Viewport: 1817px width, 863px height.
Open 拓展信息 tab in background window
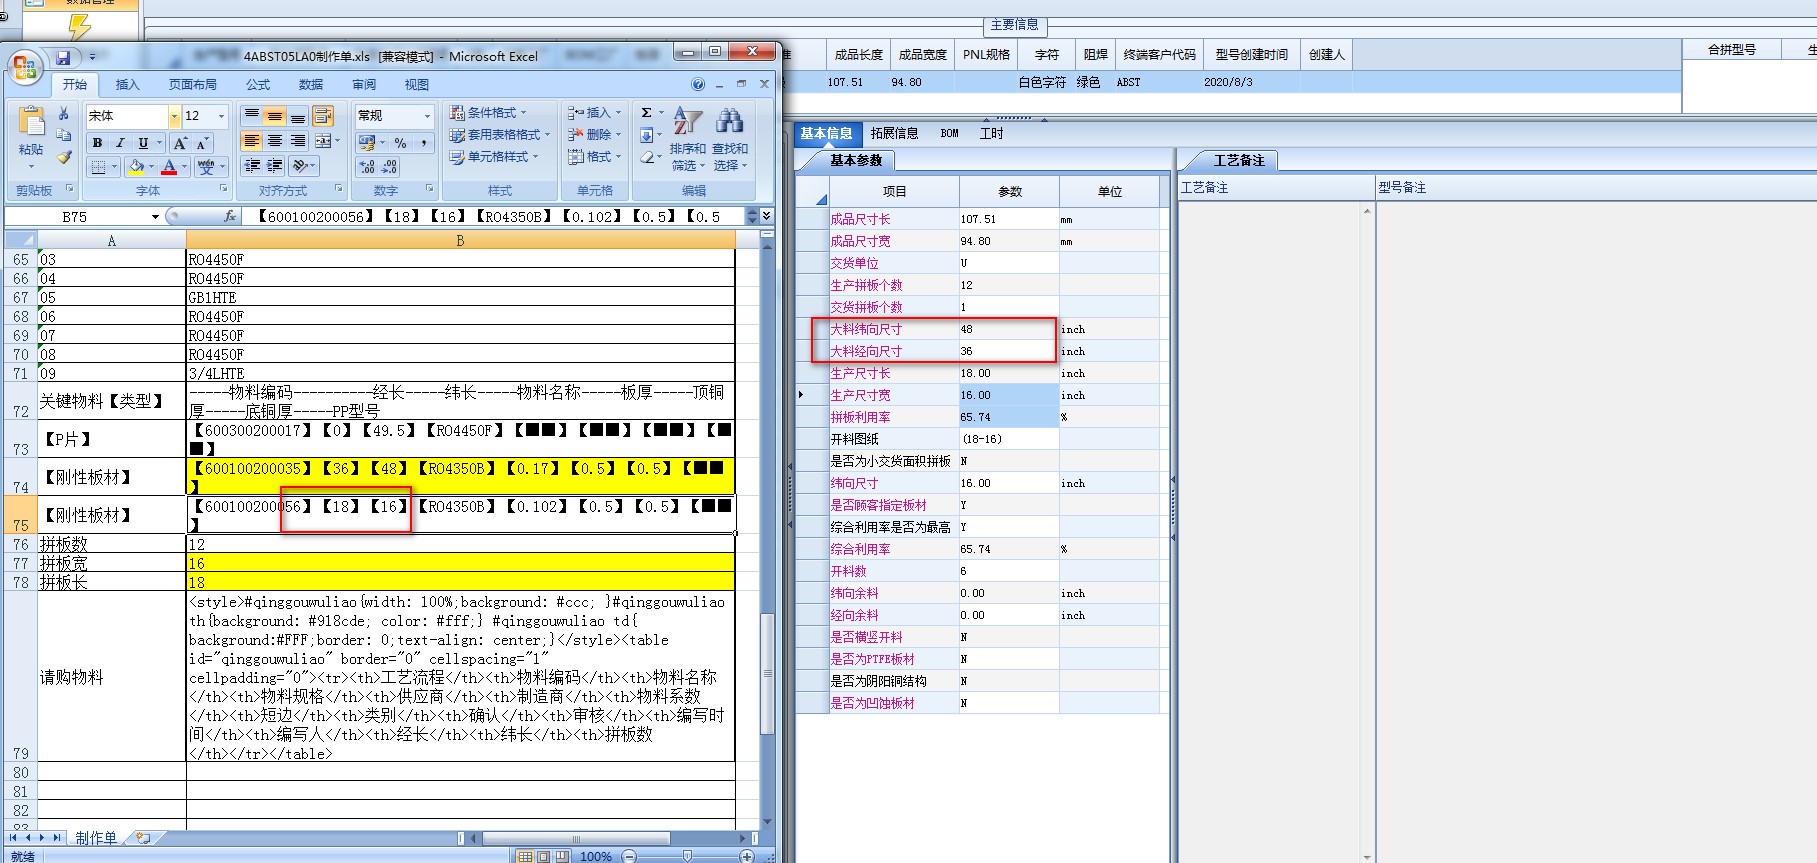pos(894,133)
